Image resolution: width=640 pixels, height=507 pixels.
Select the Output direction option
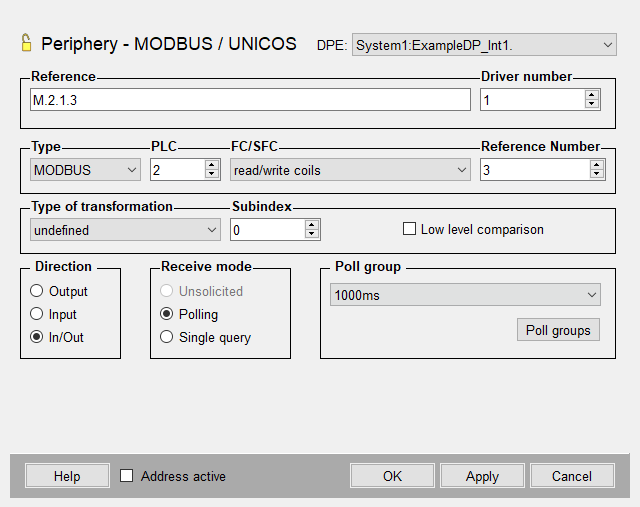click(x=37, y=291)
